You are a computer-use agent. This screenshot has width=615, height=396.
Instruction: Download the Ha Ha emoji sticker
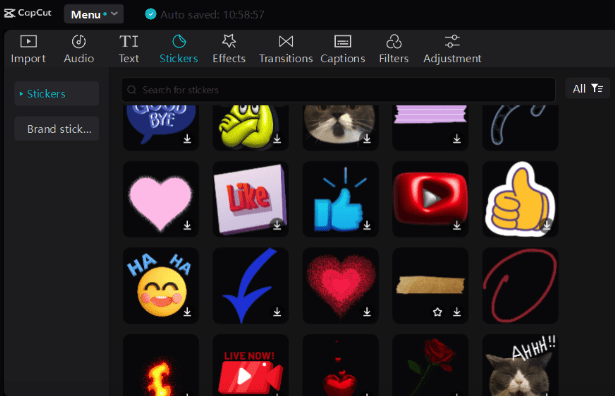pos(187,312)
